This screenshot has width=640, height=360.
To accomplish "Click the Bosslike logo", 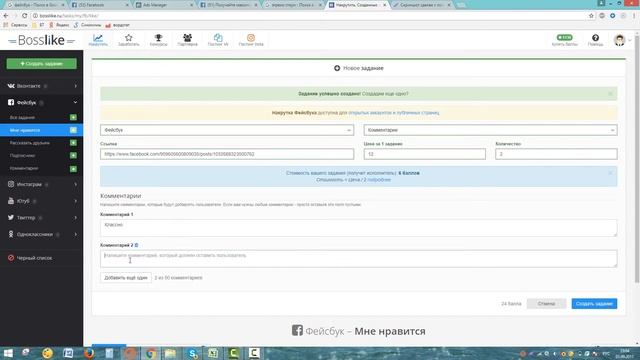I will click(42, 40).
